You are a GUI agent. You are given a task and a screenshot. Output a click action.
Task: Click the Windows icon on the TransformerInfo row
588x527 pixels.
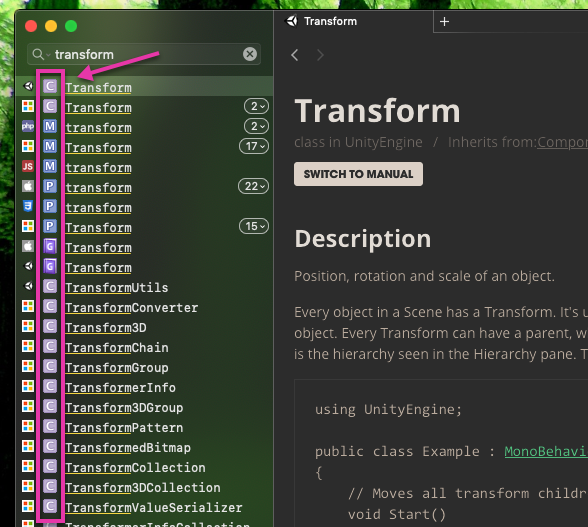(x=28, y=386)
